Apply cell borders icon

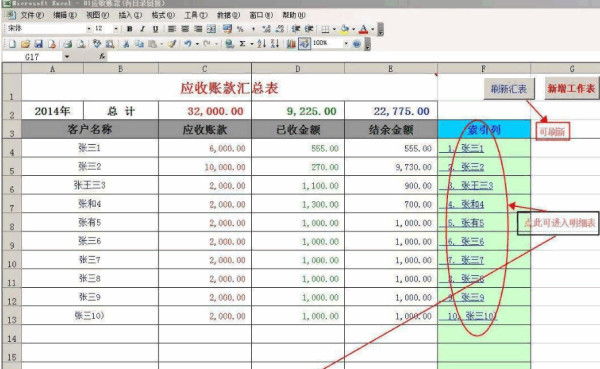point(325,29)
